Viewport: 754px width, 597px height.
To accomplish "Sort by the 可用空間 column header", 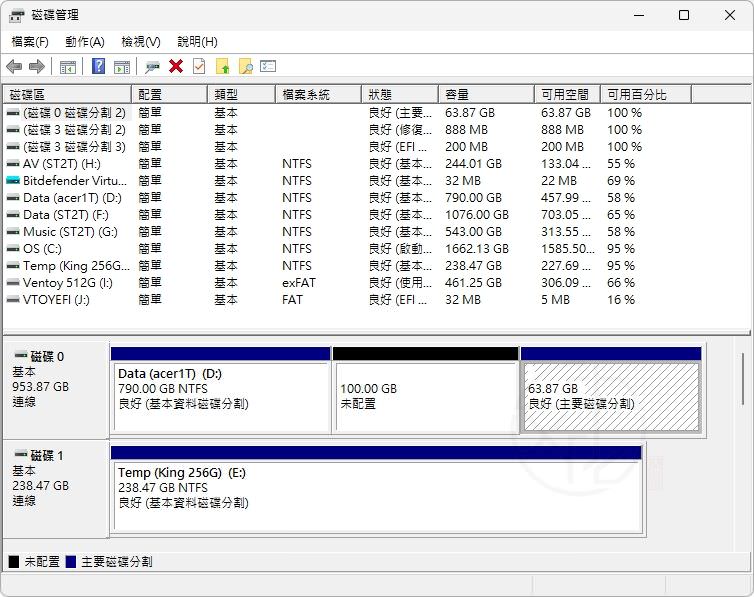I will coord(568,95).
